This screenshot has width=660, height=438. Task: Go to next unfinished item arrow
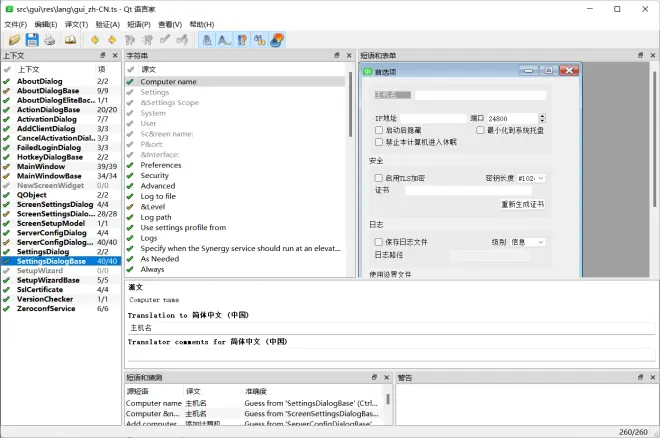click(112, 40)
